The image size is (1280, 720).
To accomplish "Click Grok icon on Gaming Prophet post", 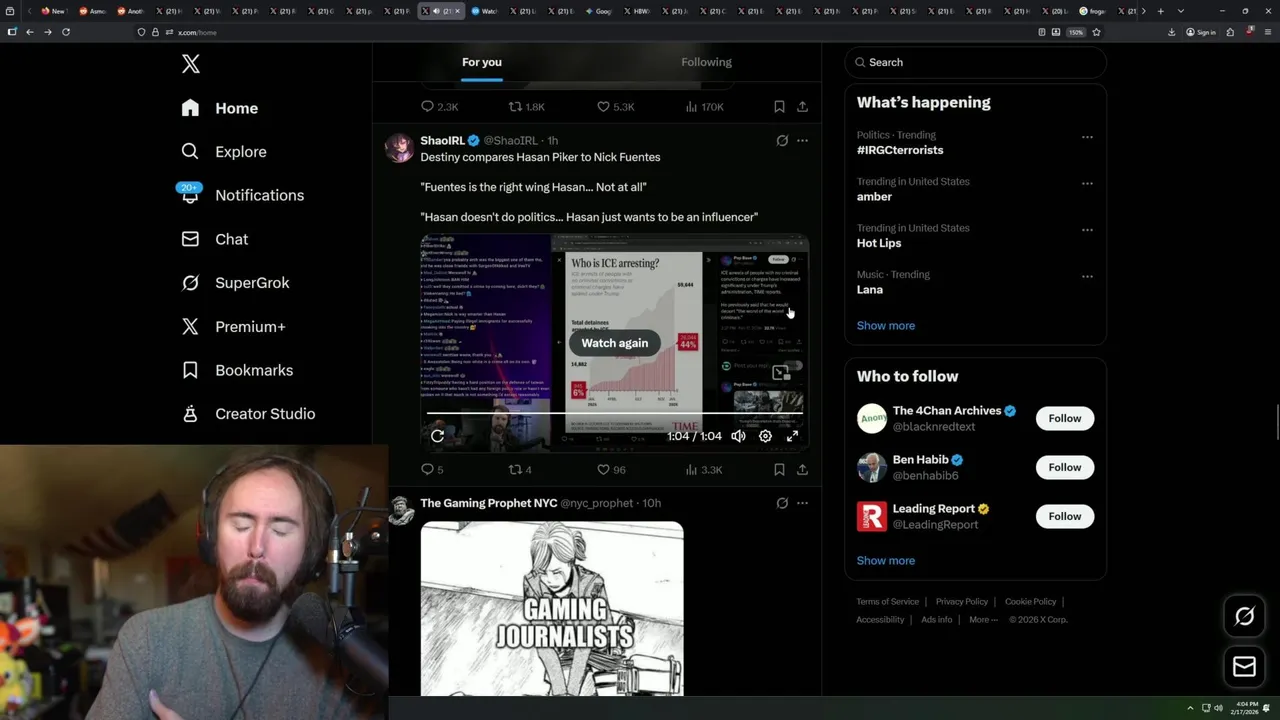I will pos(782,503).
